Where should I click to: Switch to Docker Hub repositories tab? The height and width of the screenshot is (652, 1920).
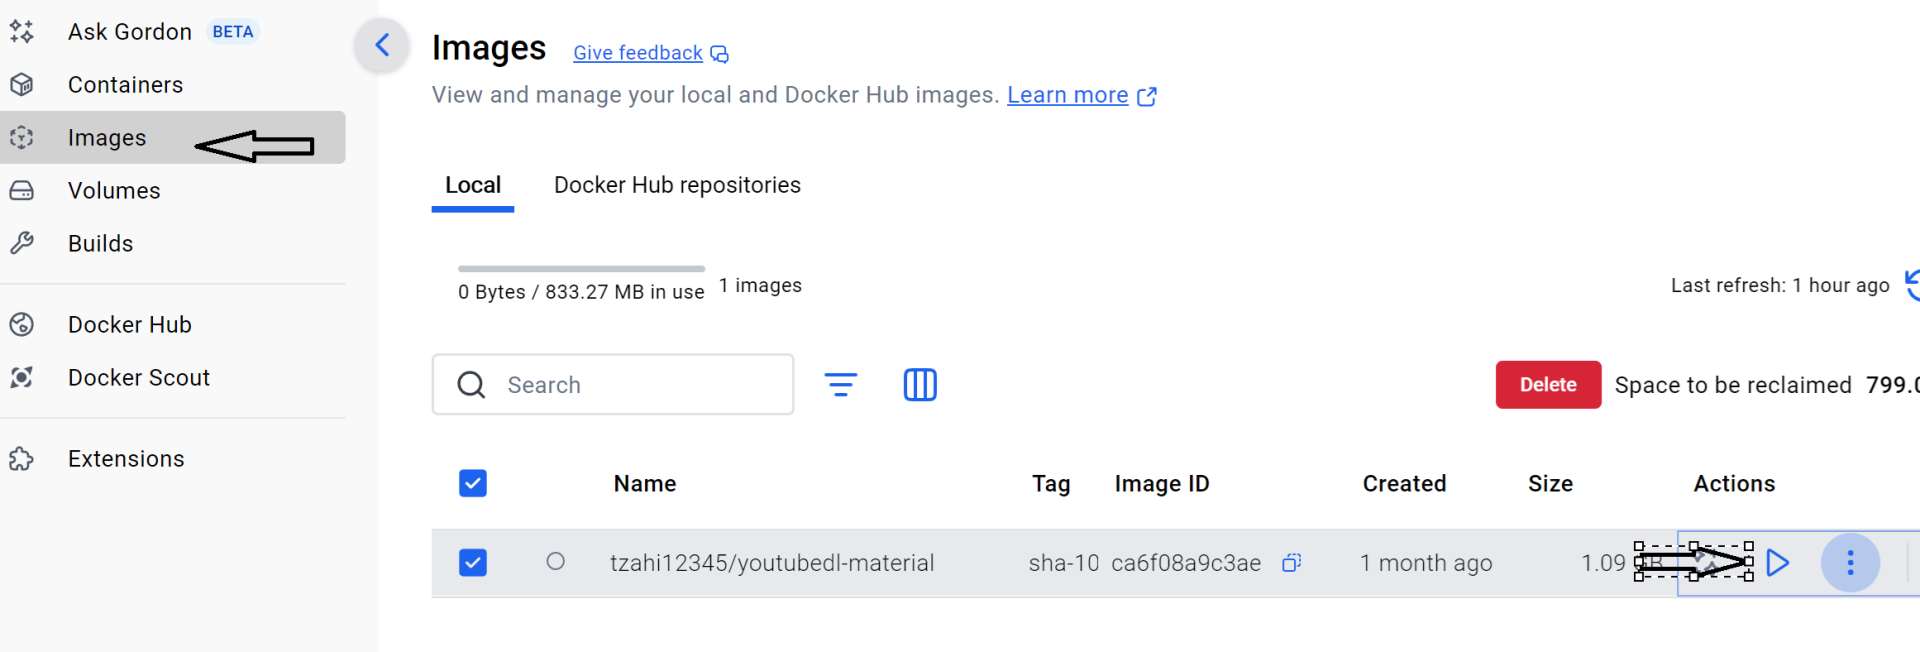pyautogui.click(x=677, y=185)
